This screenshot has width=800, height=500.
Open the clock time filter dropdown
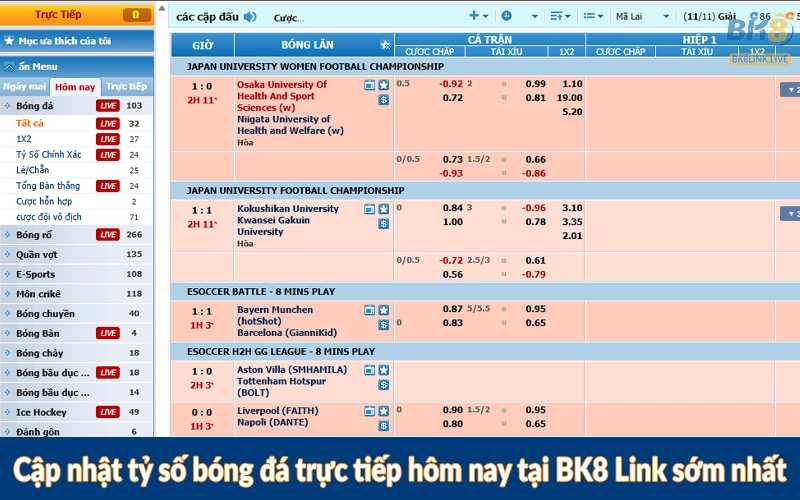519,16
